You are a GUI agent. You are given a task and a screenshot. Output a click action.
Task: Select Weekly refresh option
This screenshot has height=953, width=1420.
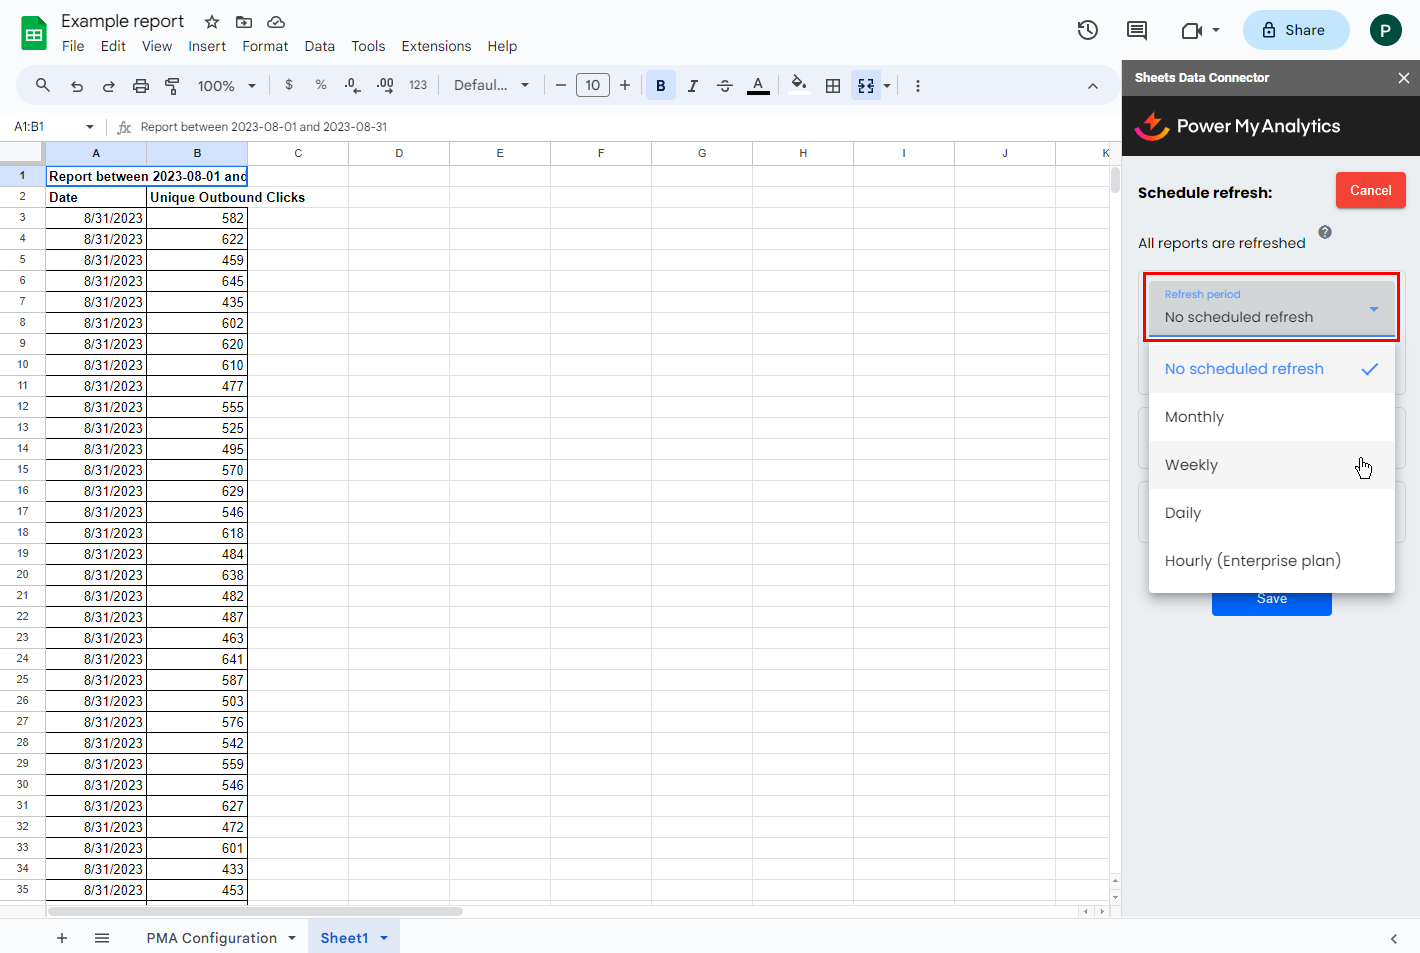click(1192, 465)
